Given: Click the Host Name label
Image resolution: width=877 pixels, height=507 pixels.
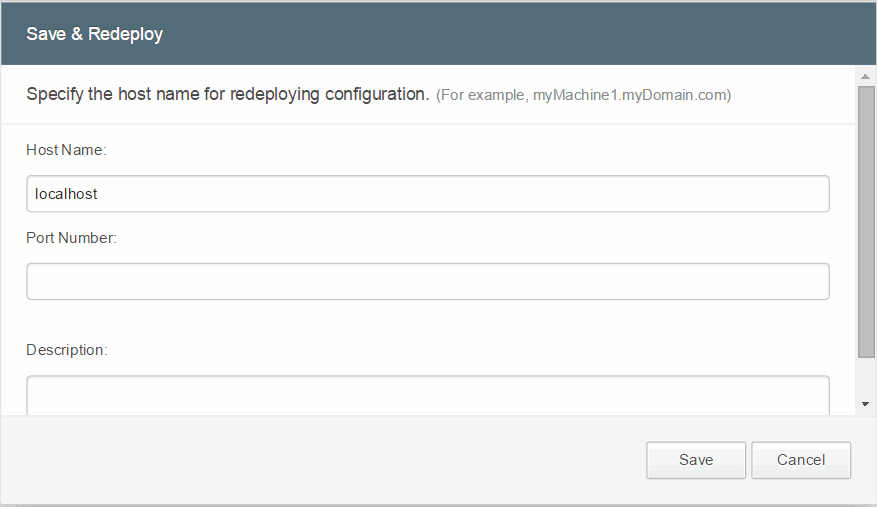Looking at the screenshot, I should pyautogui.click(x=67, y=150).
